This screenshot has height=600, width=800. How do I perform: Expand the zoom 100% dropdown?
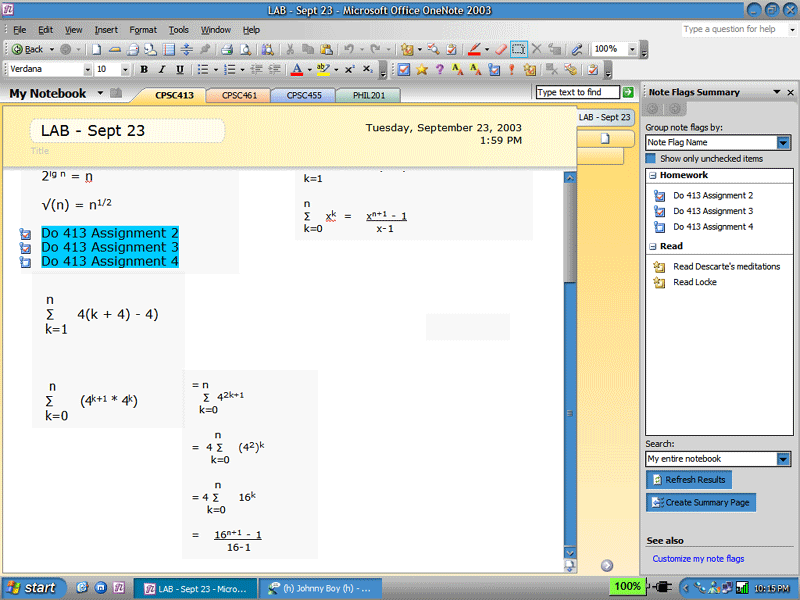click(x=631, y=49)
